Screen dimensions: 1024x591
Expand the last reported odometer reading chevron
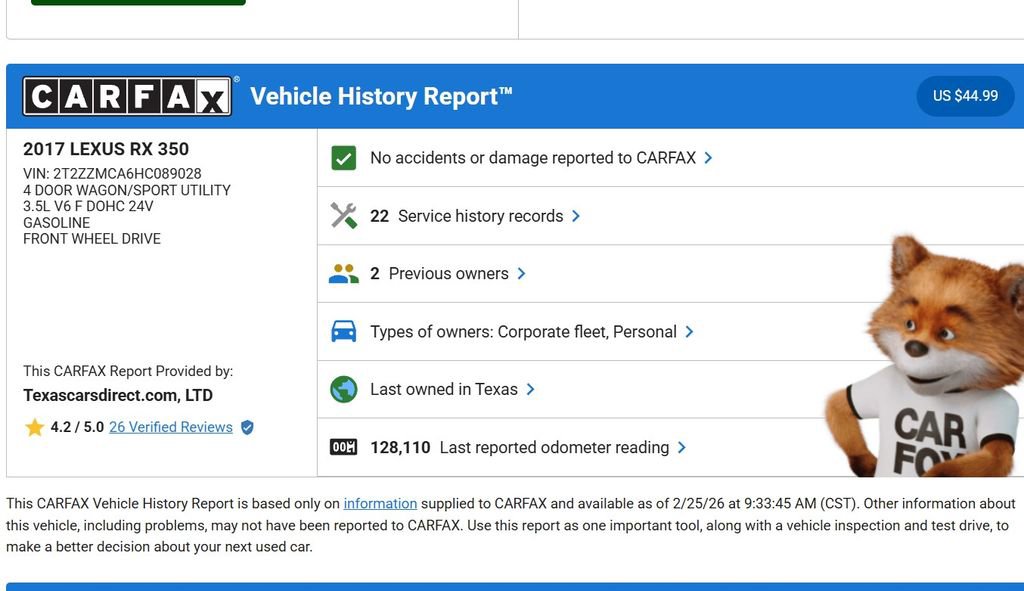(681, 447)
